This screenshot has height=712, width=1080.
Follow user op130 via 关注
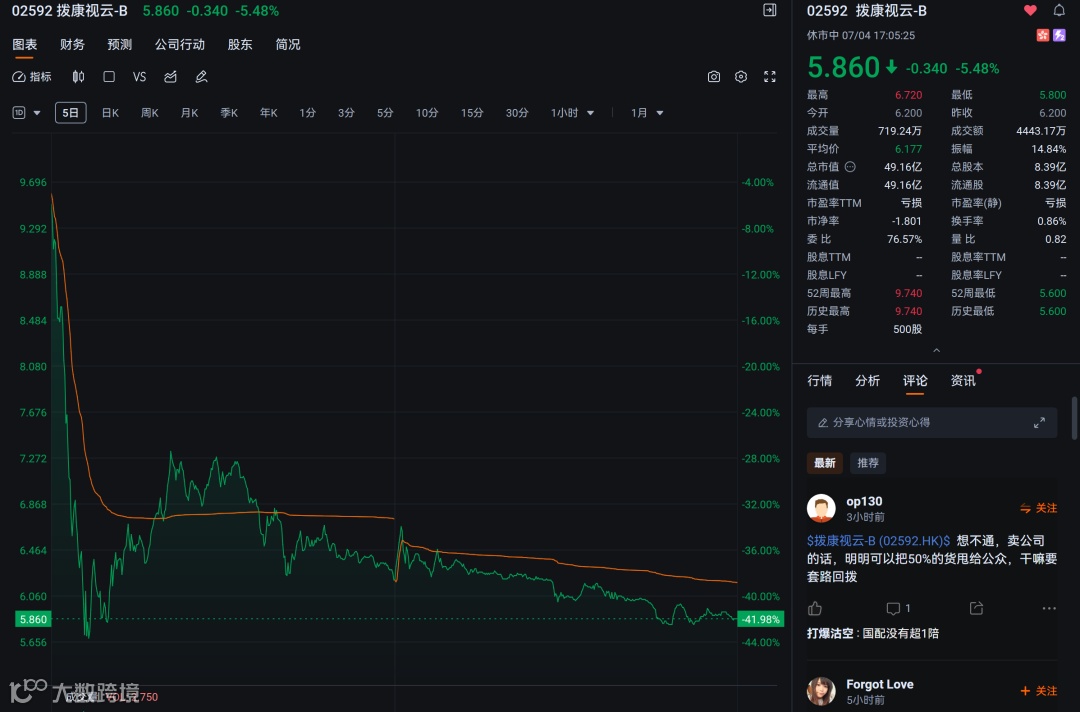tap(1038, 508)
